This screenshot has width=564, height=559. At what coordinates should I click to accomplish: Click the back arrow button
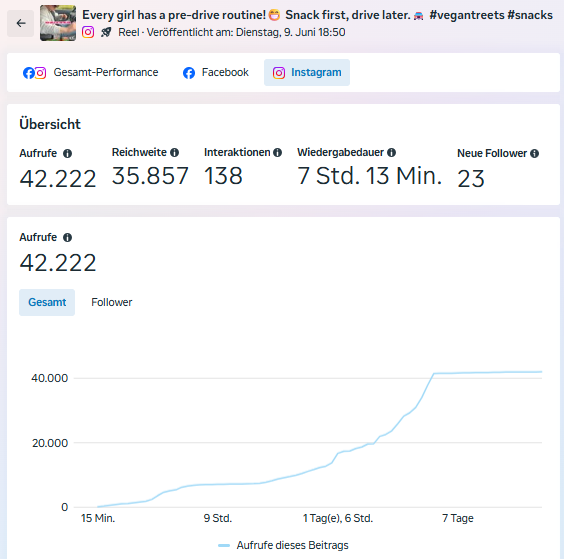coord(21,23)
